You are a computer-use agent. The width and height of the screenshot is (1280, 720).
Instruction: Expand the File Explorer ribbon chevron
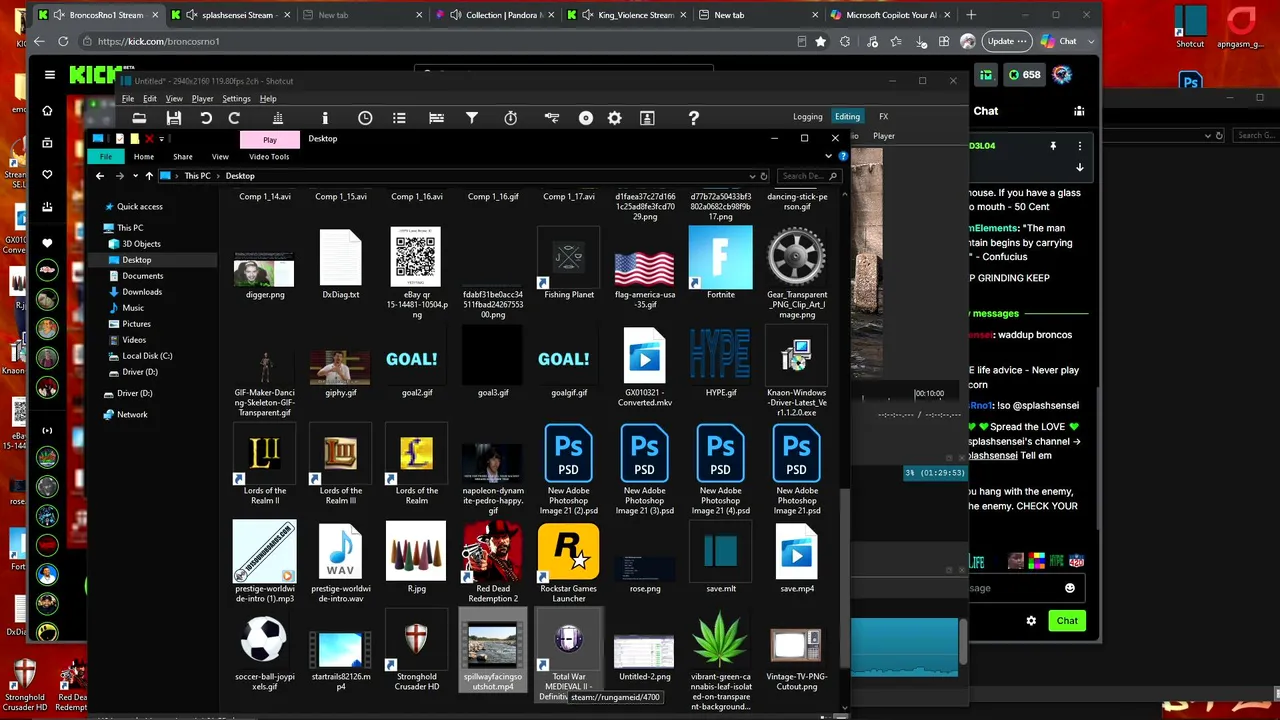click(x=828, y=157)
